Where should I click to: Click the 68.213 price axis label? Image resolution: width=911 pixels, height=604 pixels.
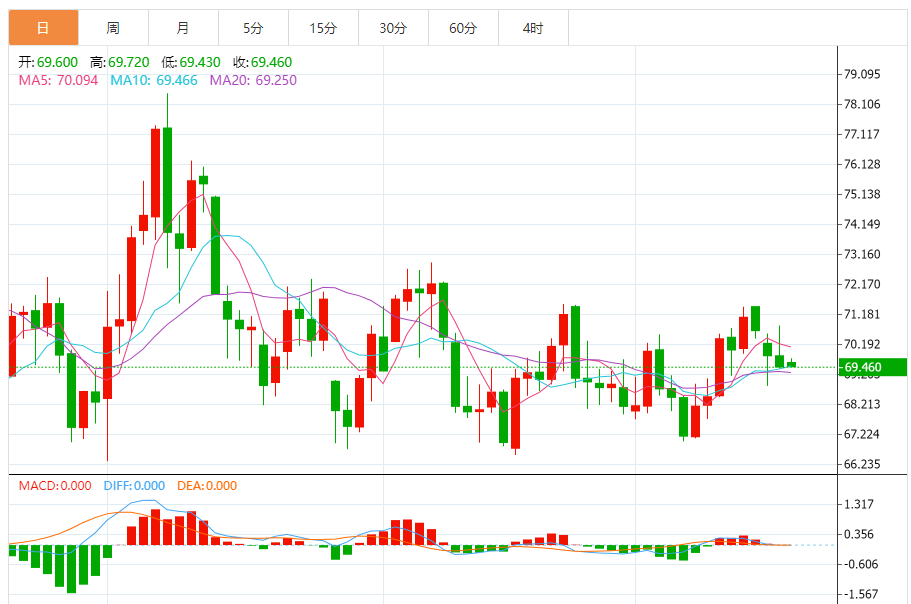(862, 404)
